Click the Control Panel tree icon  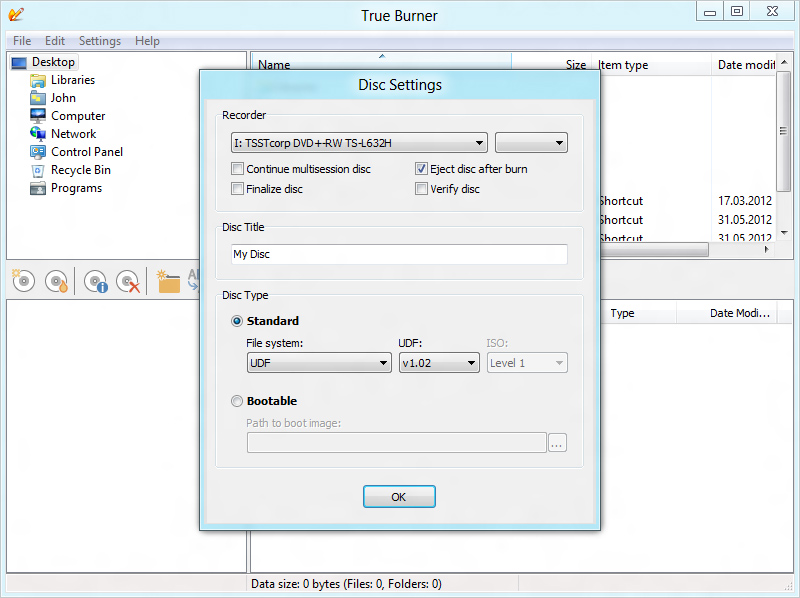pyautogui.click(x=38, y=152)
